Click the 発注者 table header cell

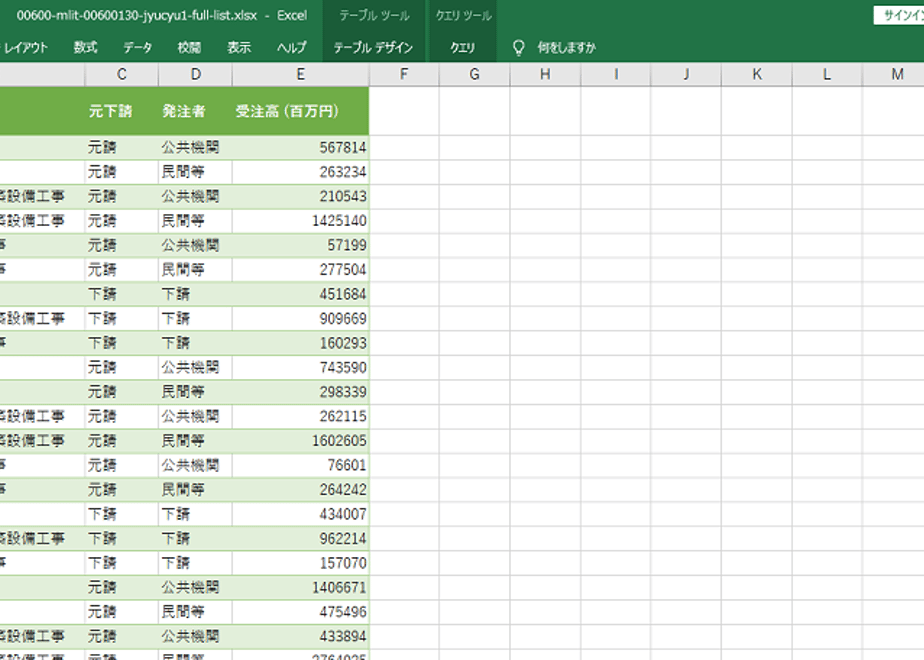pos(196,111)
